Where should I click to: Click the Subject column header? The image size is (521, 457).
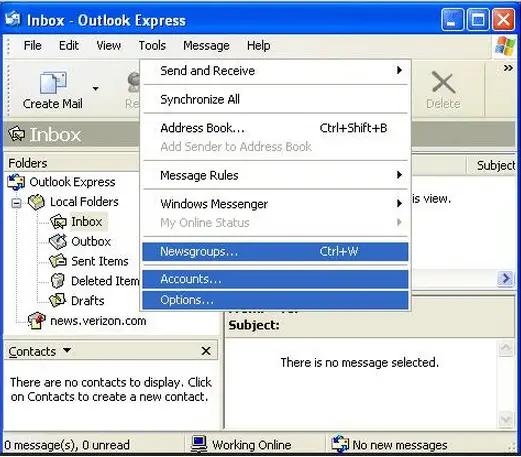(492, 165)
